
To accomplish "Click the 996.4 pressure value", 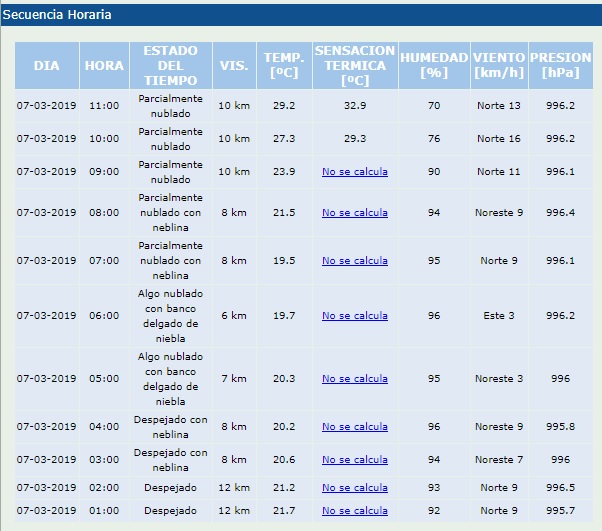I will 561,213.
